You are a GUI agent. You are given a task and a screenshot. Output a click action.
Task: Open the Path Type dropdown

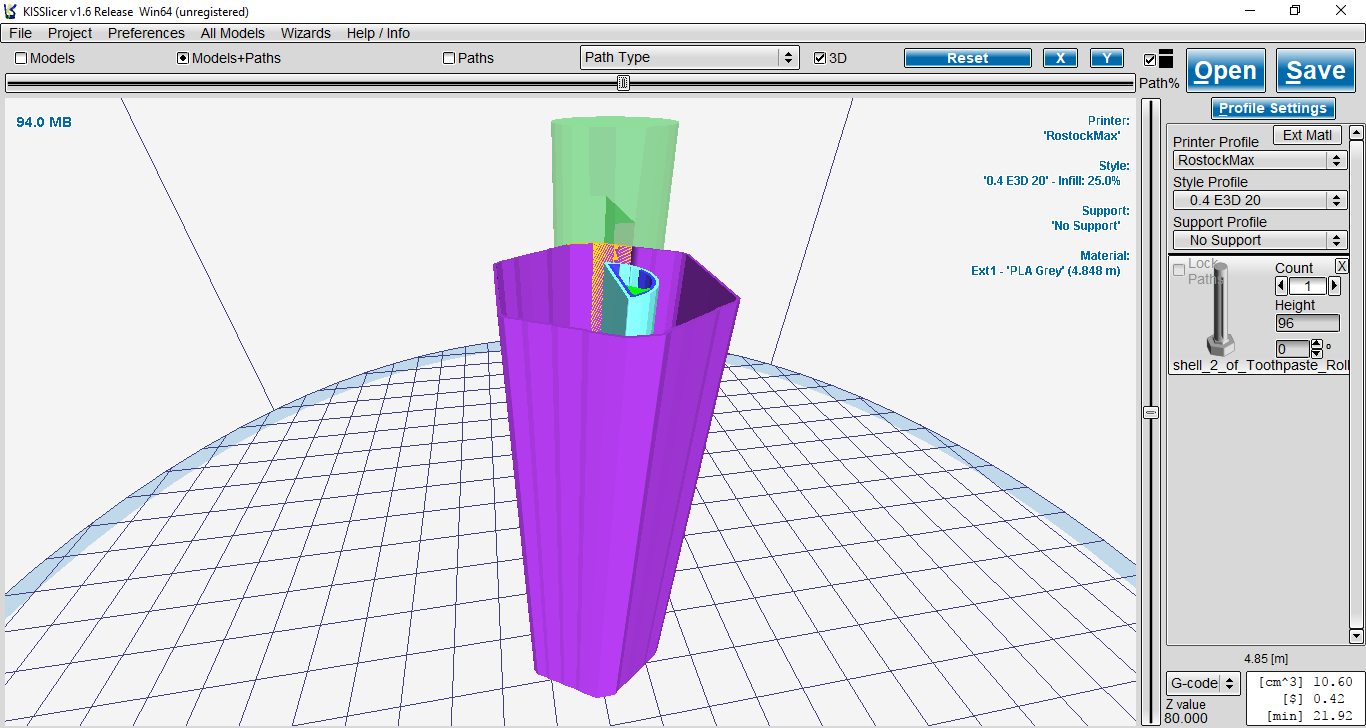pyautogui.click(x=690, y=57)
